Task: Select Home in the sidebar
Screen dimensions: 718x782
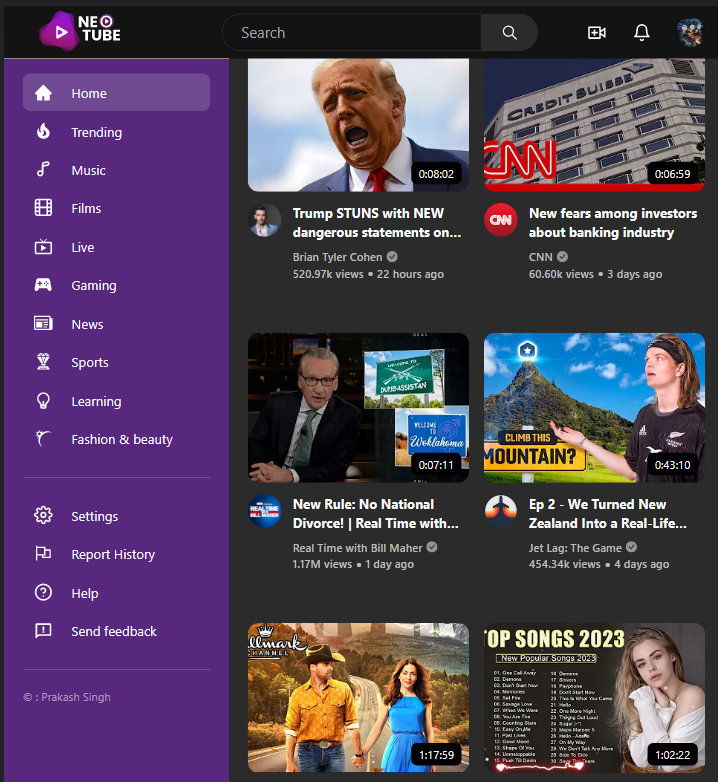Action: (x=116, y=93)
